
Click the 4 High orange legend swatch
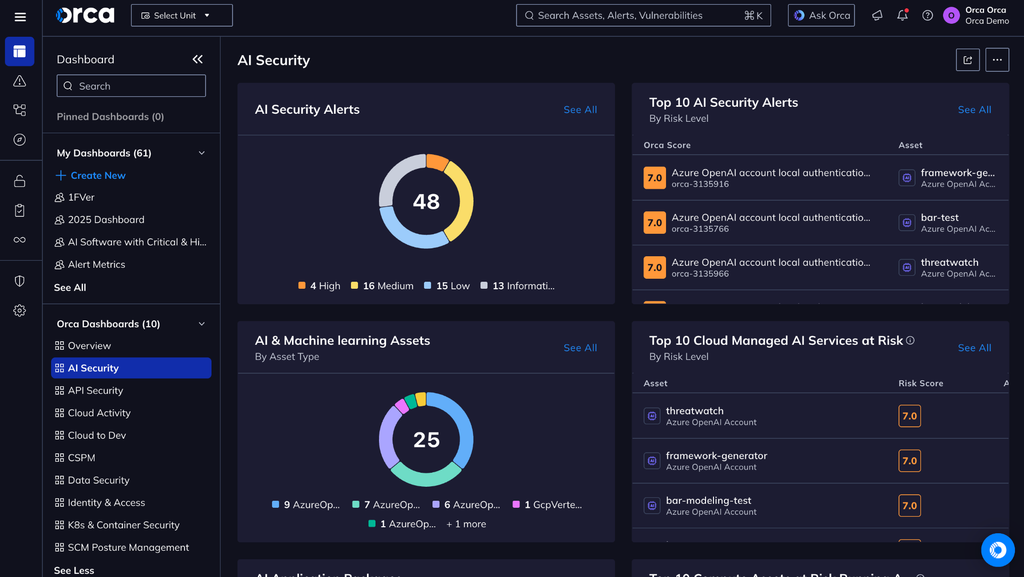coord(302,285)
